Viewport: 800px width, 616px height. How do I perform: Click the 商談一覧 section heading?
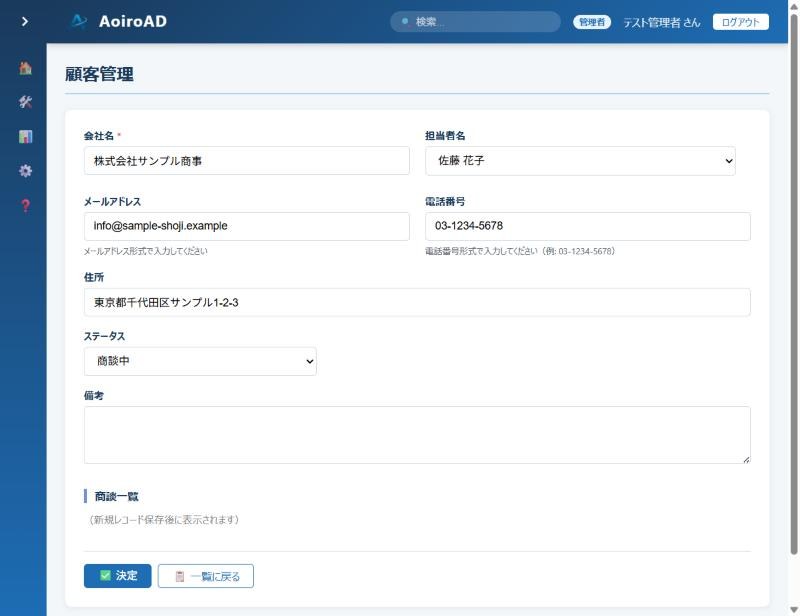click(116, 496)
